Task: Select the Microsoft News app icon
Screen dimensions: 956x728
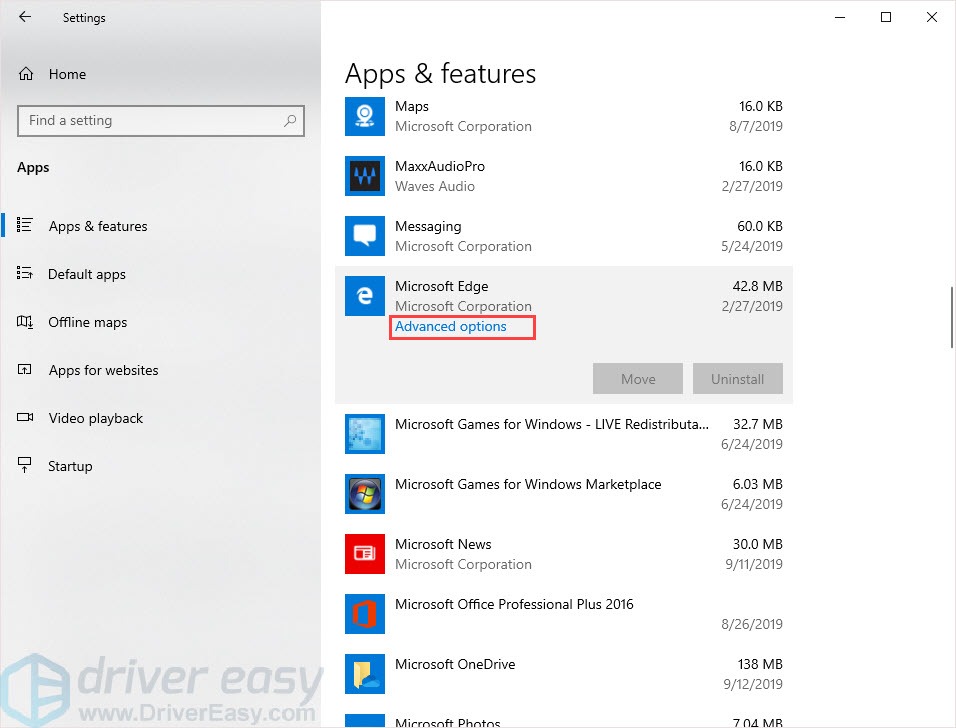Action: coord(365,554)
